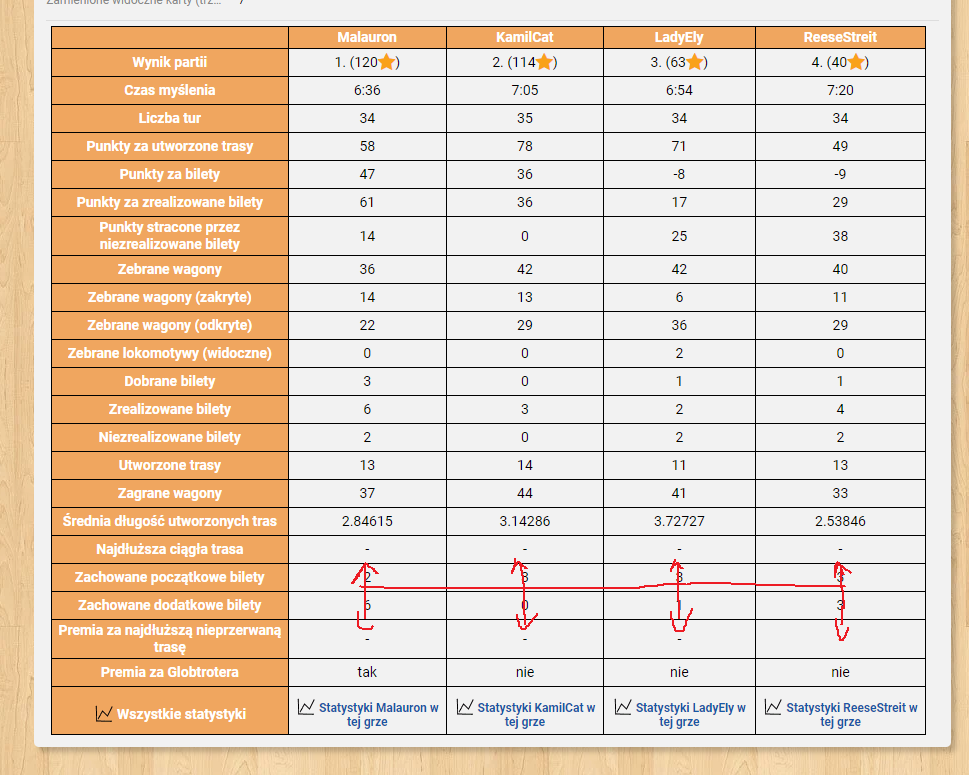
Task: Open Statystyki Malauron w tej grze link
Action: point(378,714)
